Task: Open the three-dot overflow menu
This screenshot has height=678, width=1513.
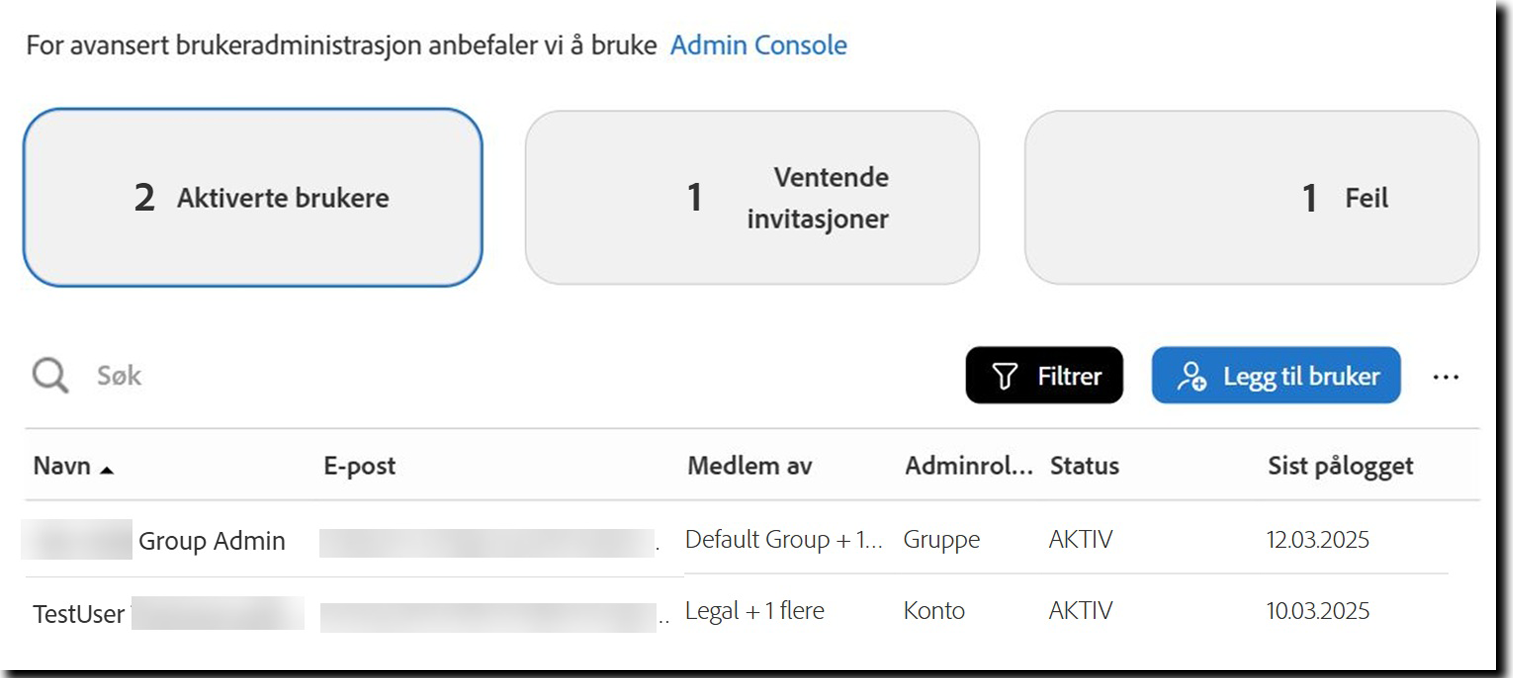Action: 1448,375
